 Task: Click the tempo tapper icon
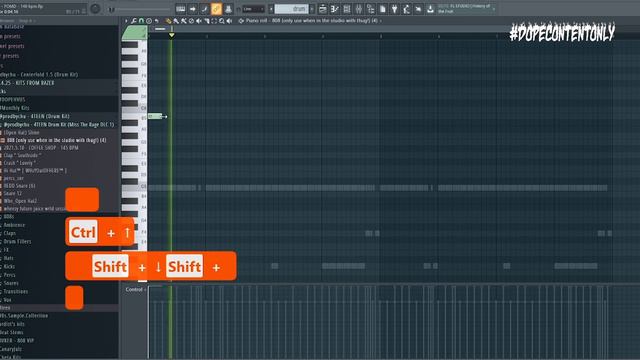406,9
